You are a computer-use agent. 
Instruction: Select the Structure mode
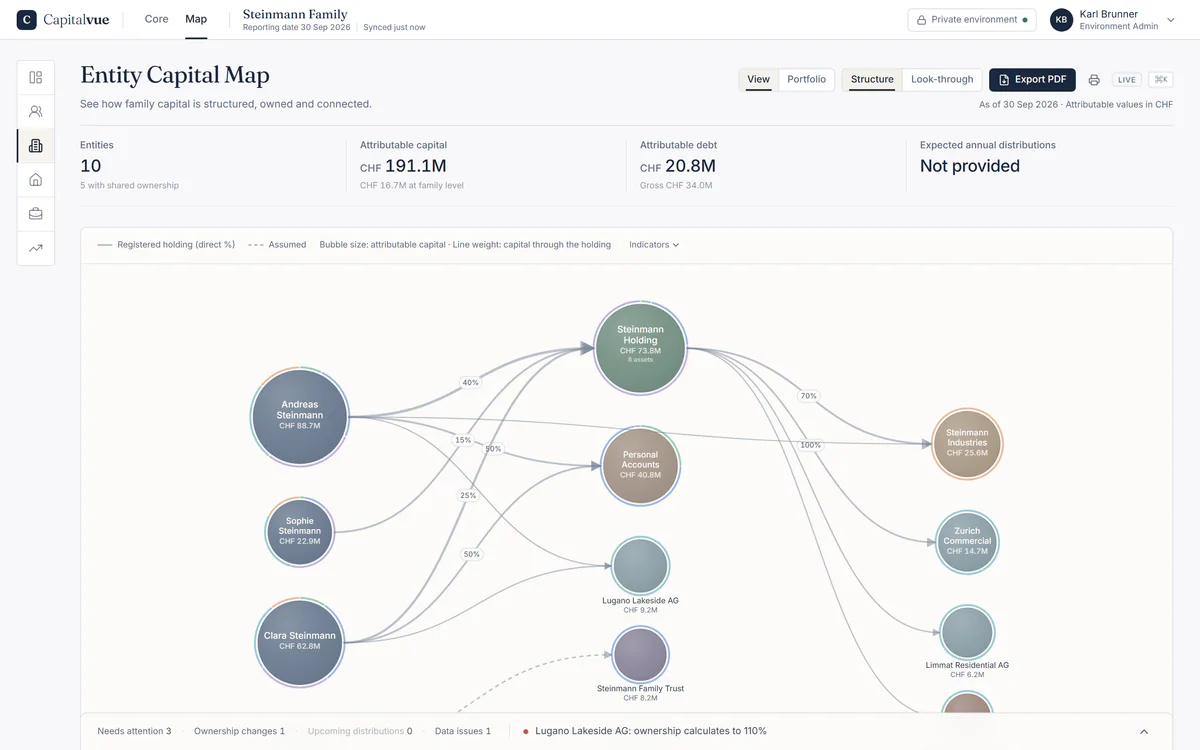872,80
